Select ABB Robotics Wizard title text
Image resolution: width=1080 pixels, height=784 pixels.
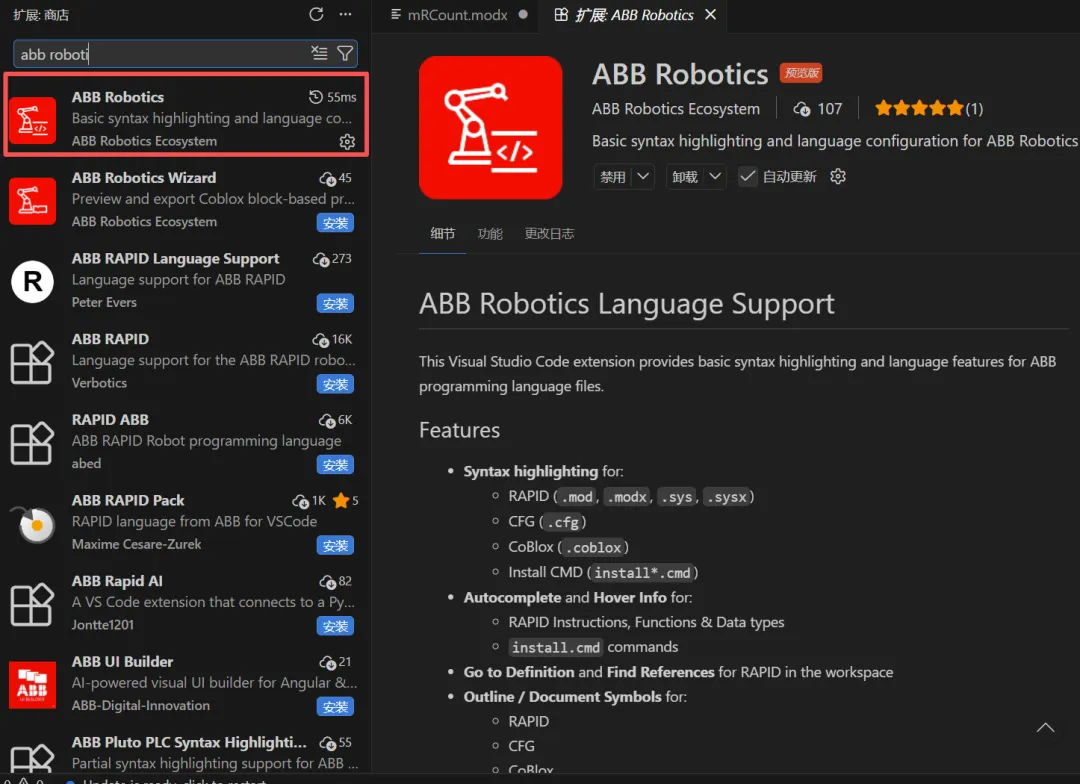click(x=144, y=178)
